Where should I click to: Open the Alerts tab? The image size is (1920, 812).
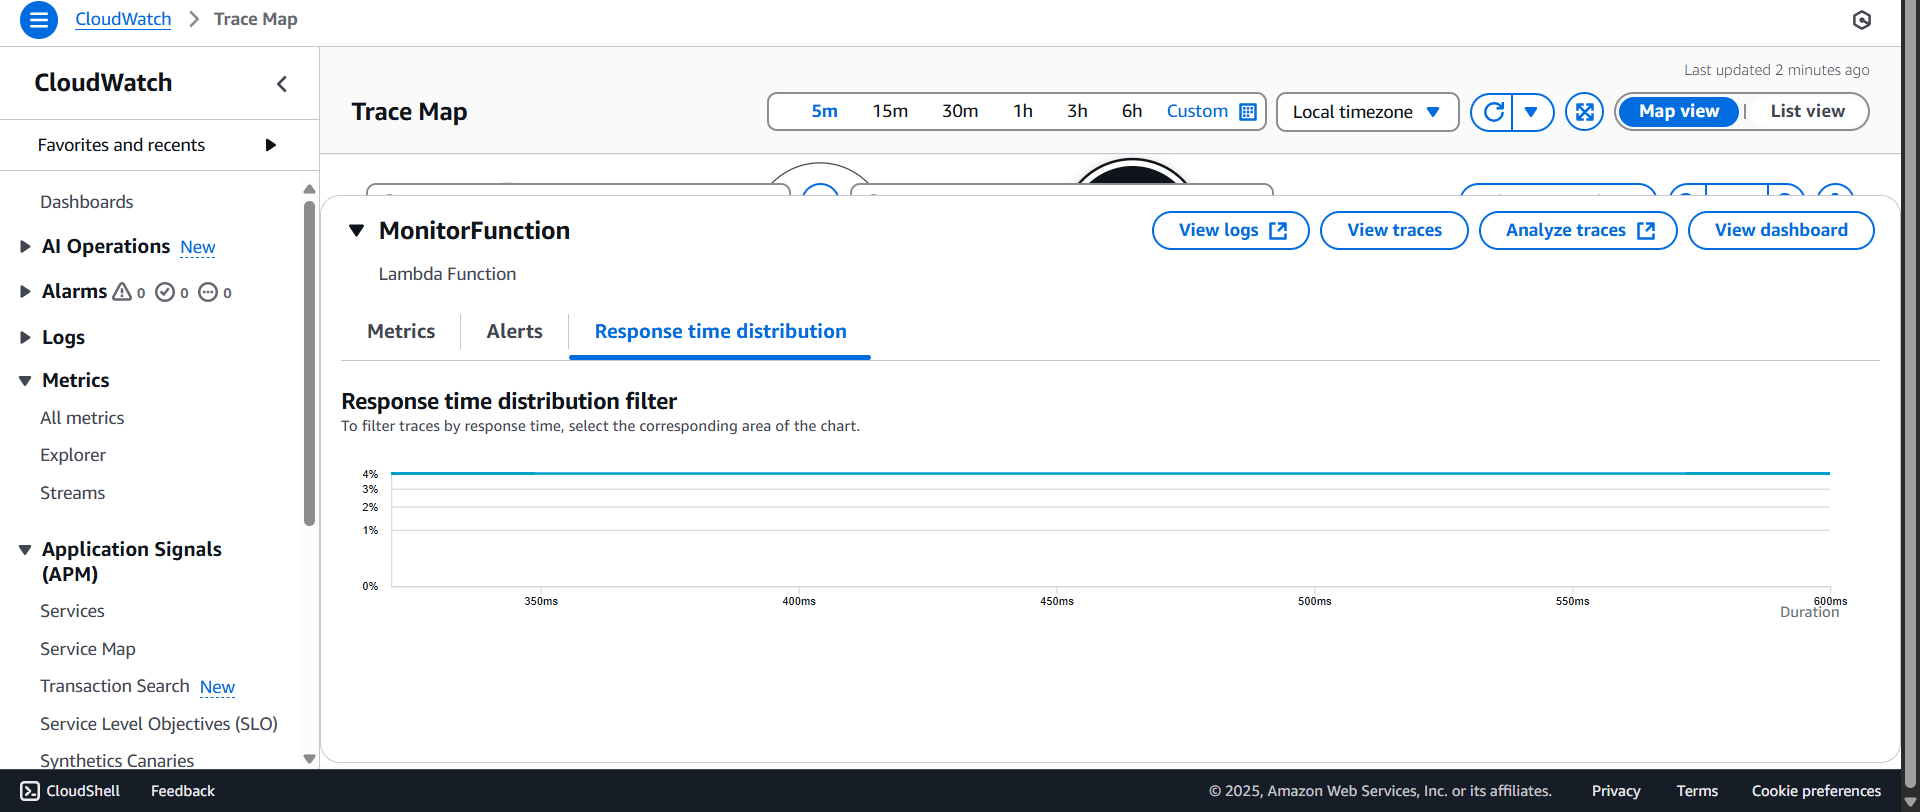514,332
